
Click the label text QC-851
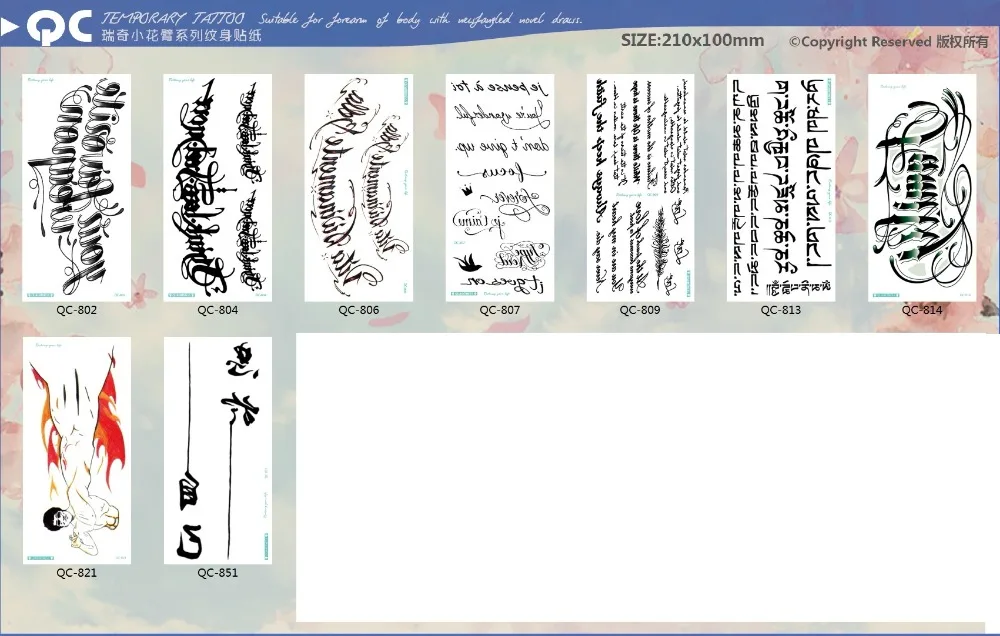(x=217, y=573)
